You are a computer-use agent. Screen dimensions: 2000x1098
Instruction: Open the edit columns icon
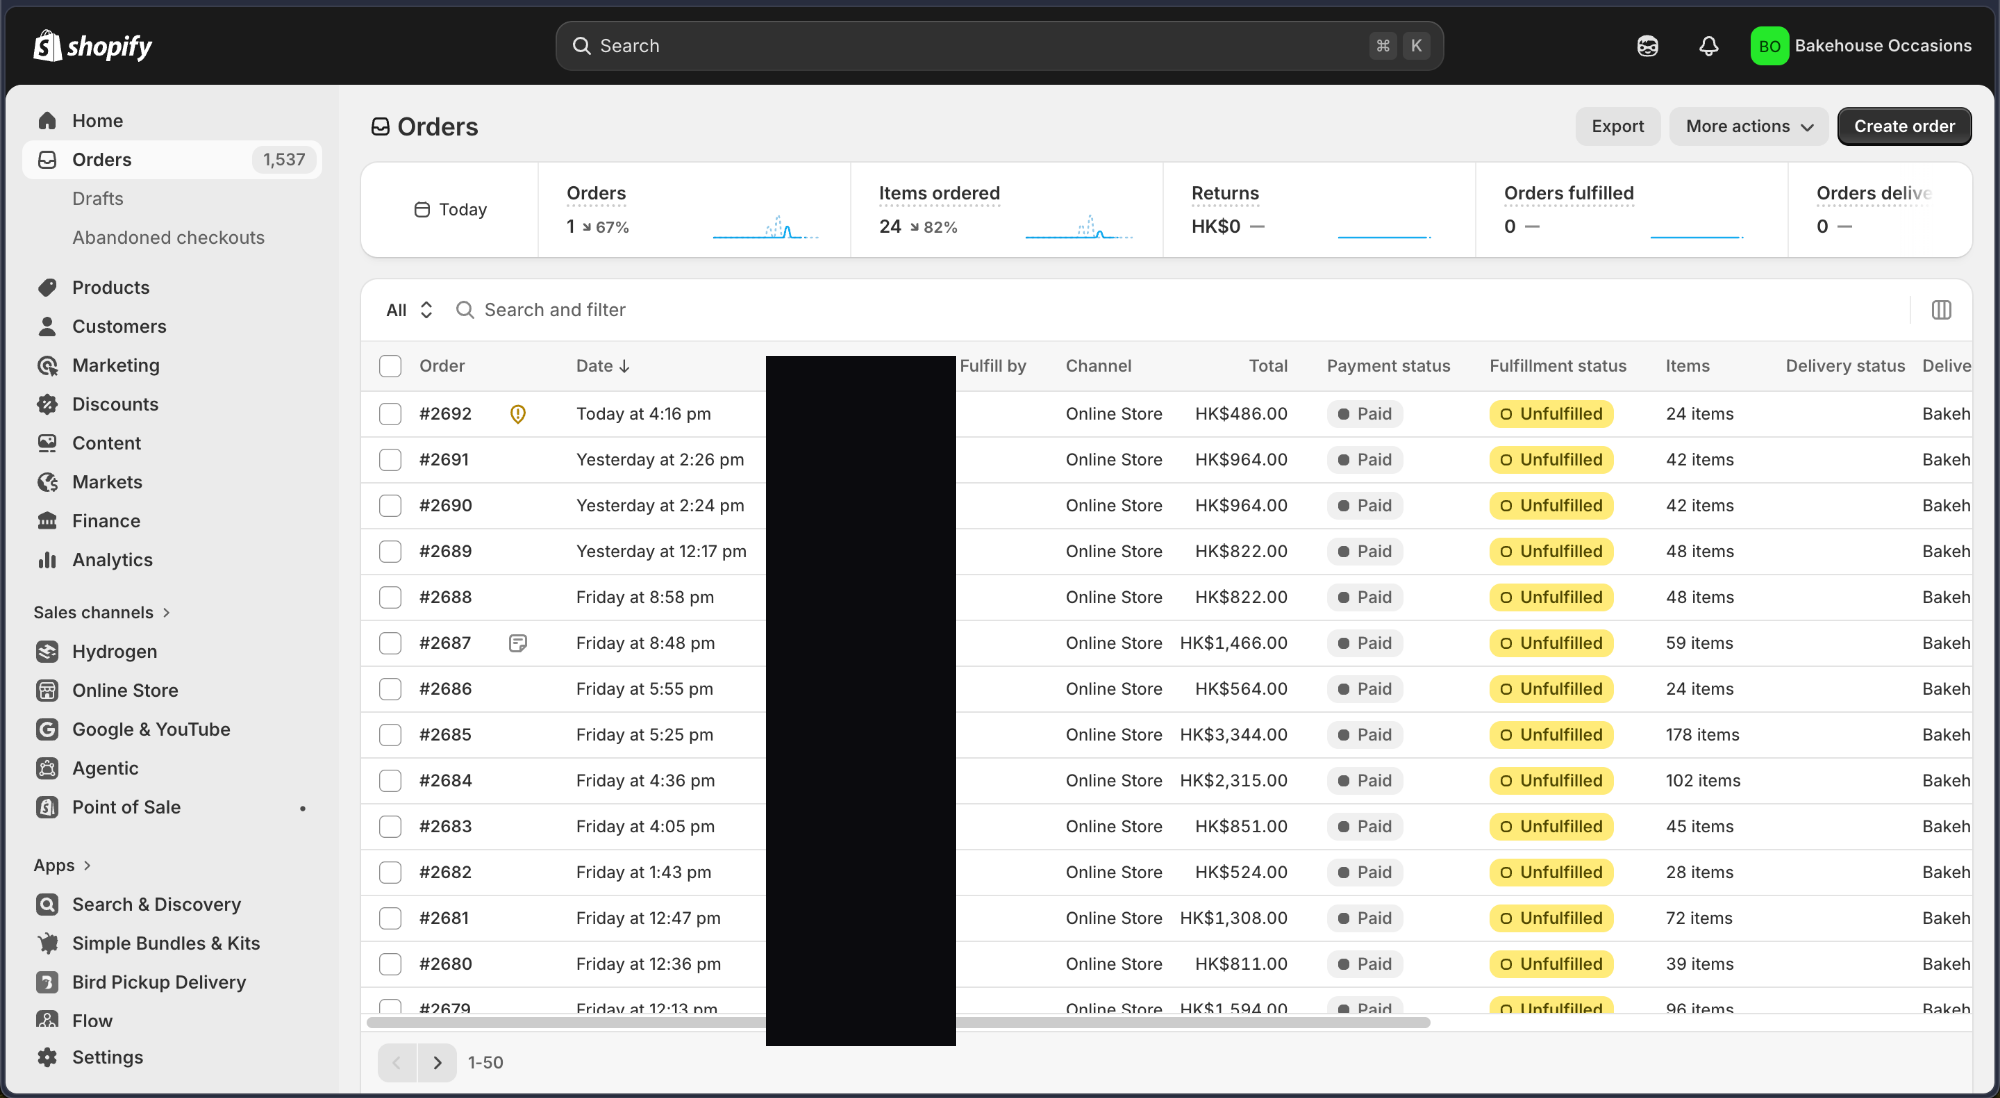pos(1941,310)
